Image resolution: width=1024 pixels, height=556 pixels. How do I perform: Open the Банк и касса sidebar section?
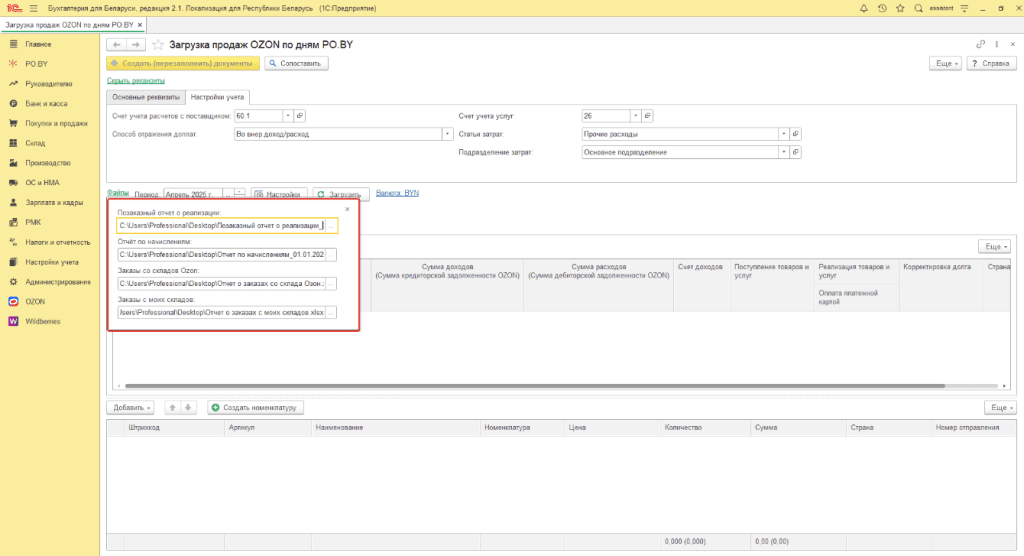click(x=46, y=103)
